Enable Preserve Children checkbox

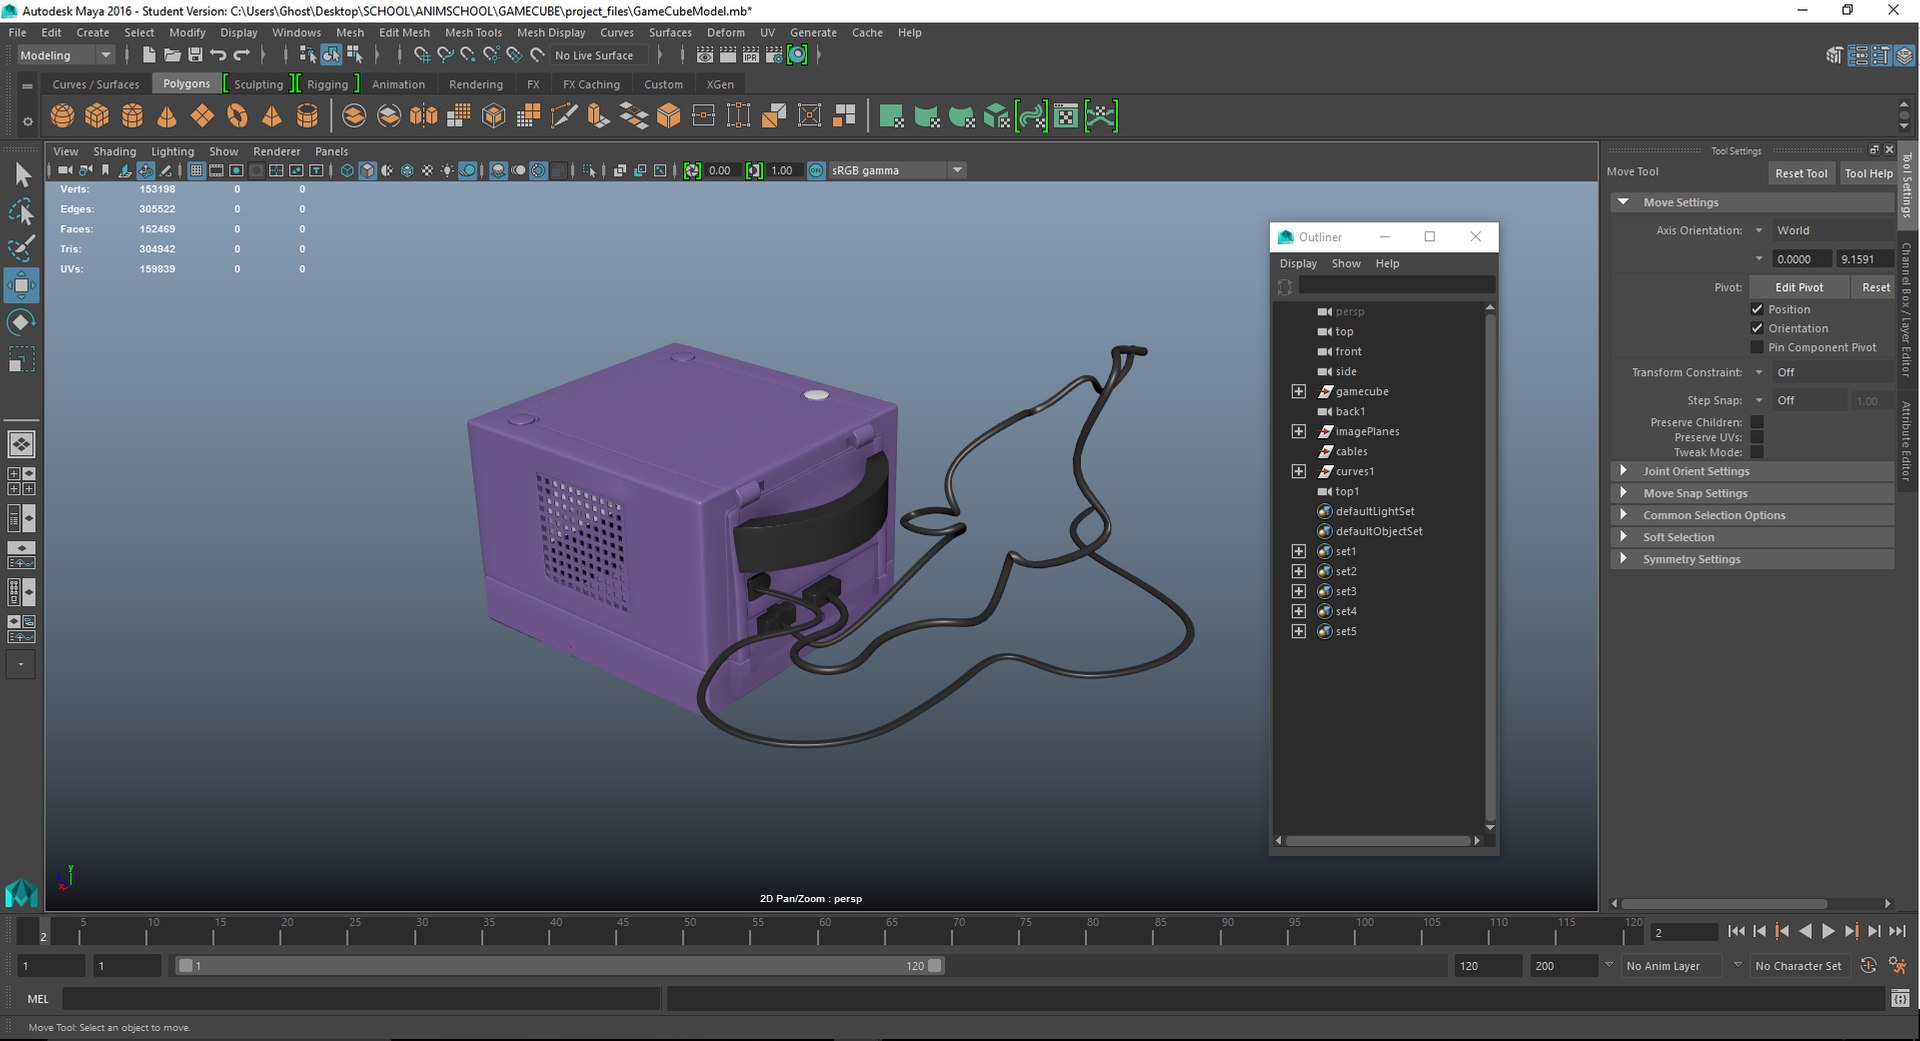click(1757, 422)
